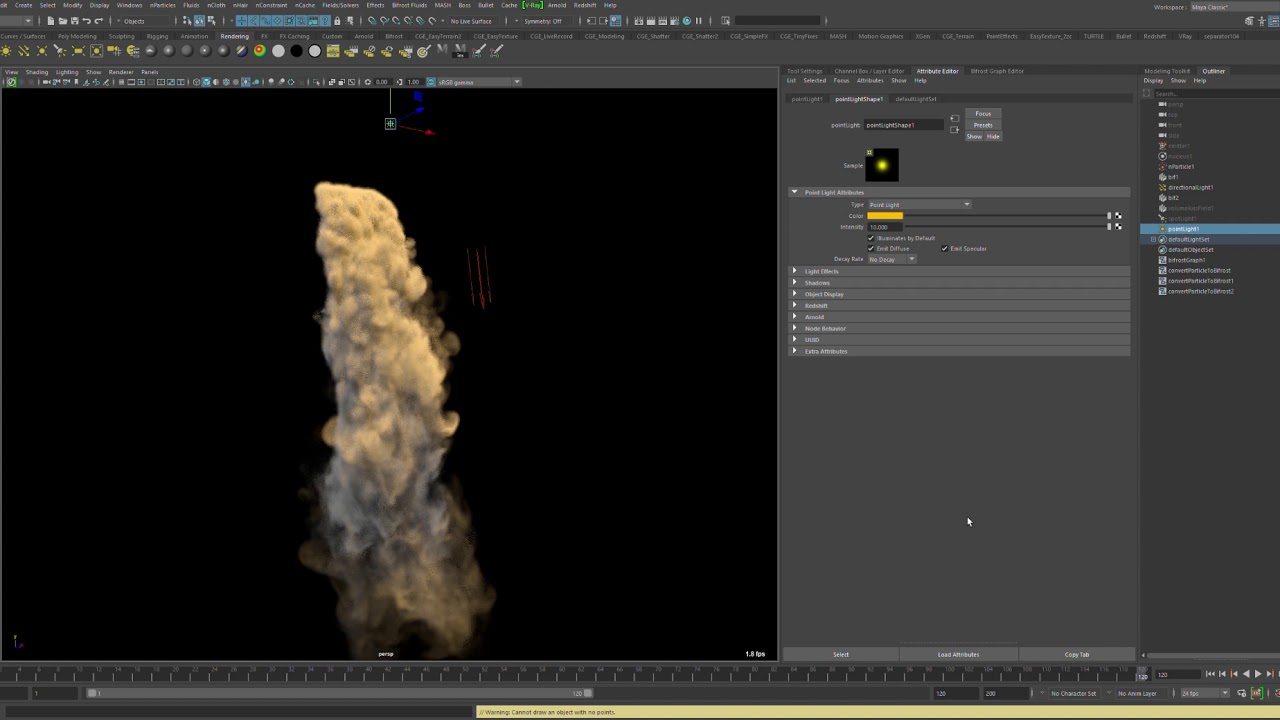Select the sun-shaped light icon on the Rendering shelf
Image resolution: width=1280 pixels, height=720 pixels.
tap(6, 51)
